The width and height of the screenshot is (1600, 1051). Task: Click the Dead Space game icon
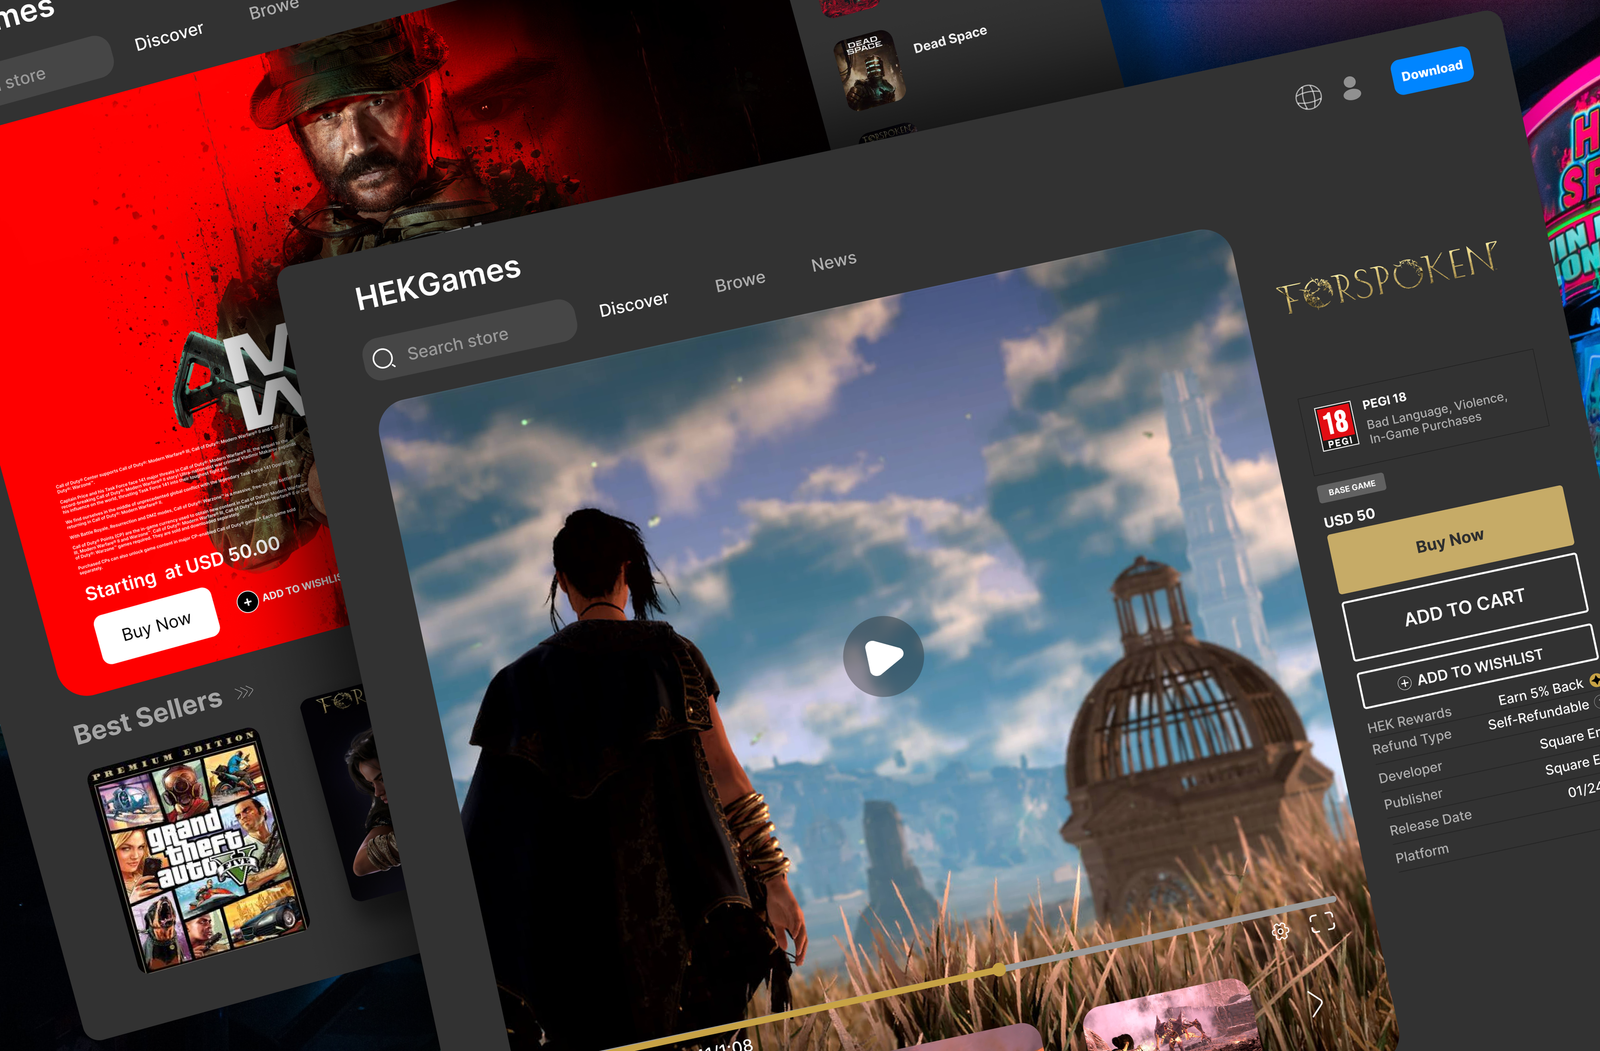(870, 70)
